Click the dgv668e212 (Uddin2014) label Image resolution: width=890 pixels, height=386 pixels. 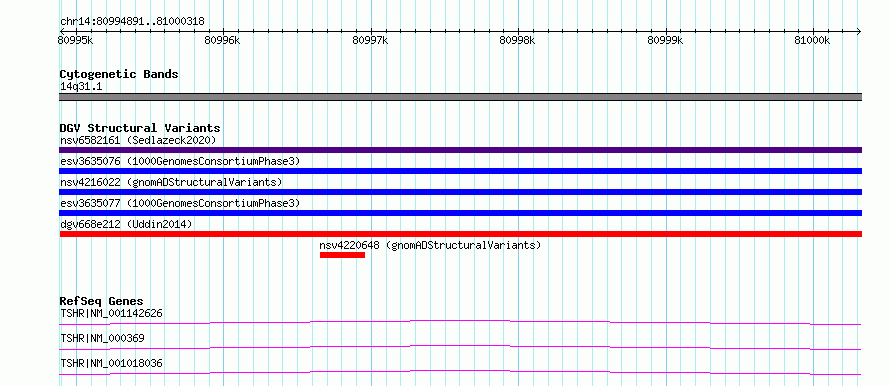pyautogui.click(x=126, y=224)
